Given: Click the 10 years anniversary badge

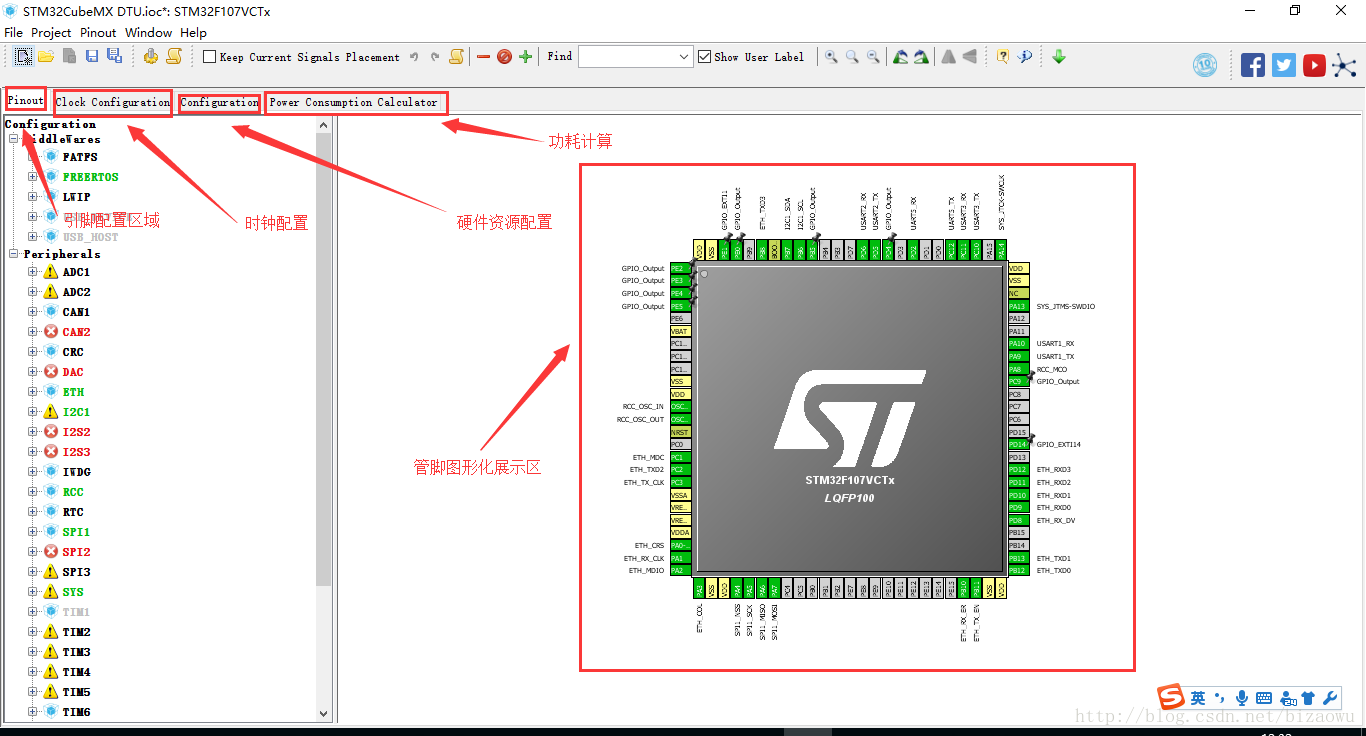Looking at the screenshot, I should [x=1206, y=66].
